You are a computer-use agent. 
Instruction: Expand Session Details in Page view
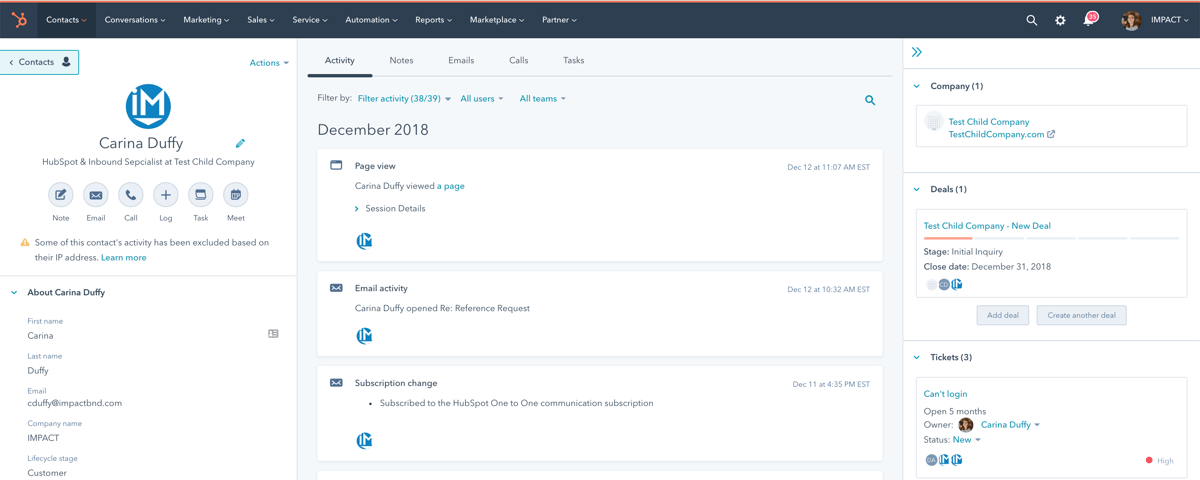point(390,209)
